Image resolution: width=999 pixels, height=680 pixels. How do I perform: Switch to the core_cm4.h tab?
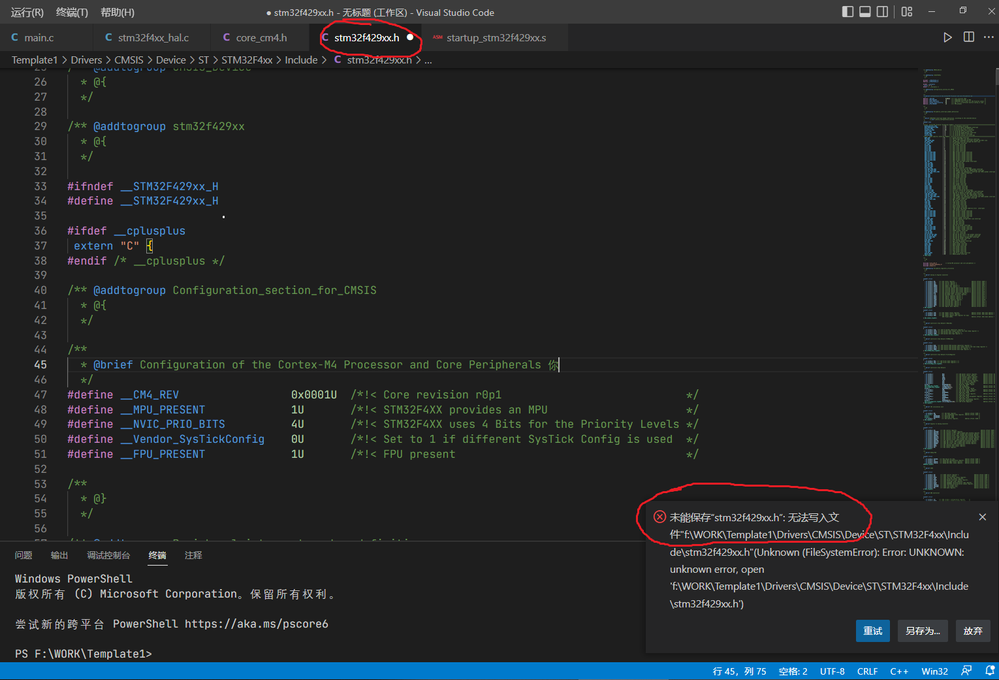pos(261,38)
